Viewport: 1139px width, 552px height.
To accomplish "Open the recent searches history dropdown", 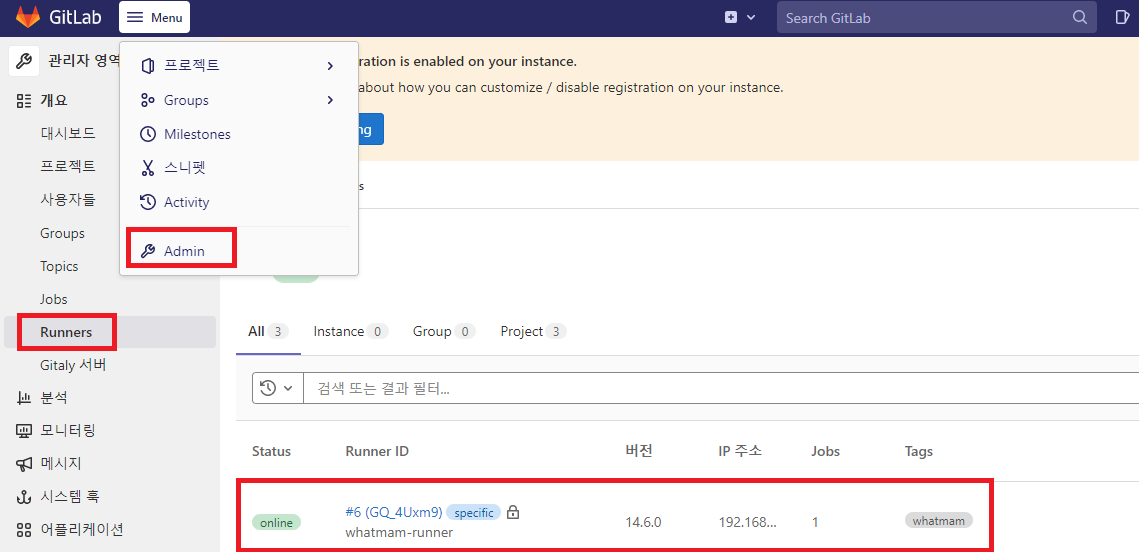I will pyautogui.click(x=277, y=388).
